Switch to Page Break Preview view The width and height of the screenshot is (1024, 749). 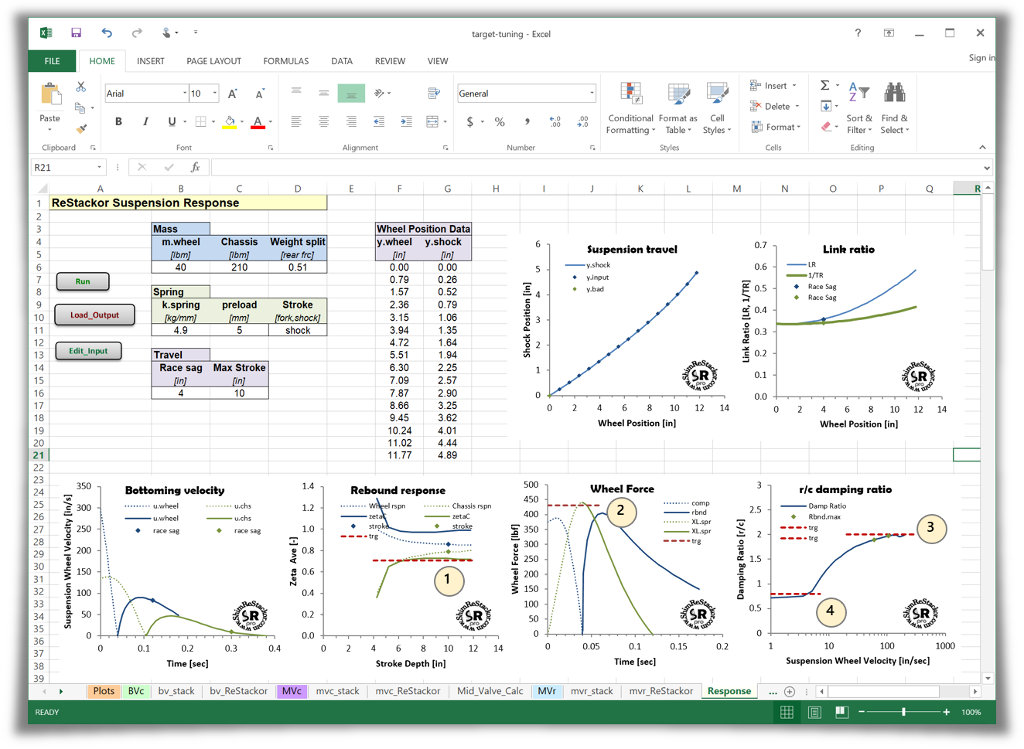[842, 712]
